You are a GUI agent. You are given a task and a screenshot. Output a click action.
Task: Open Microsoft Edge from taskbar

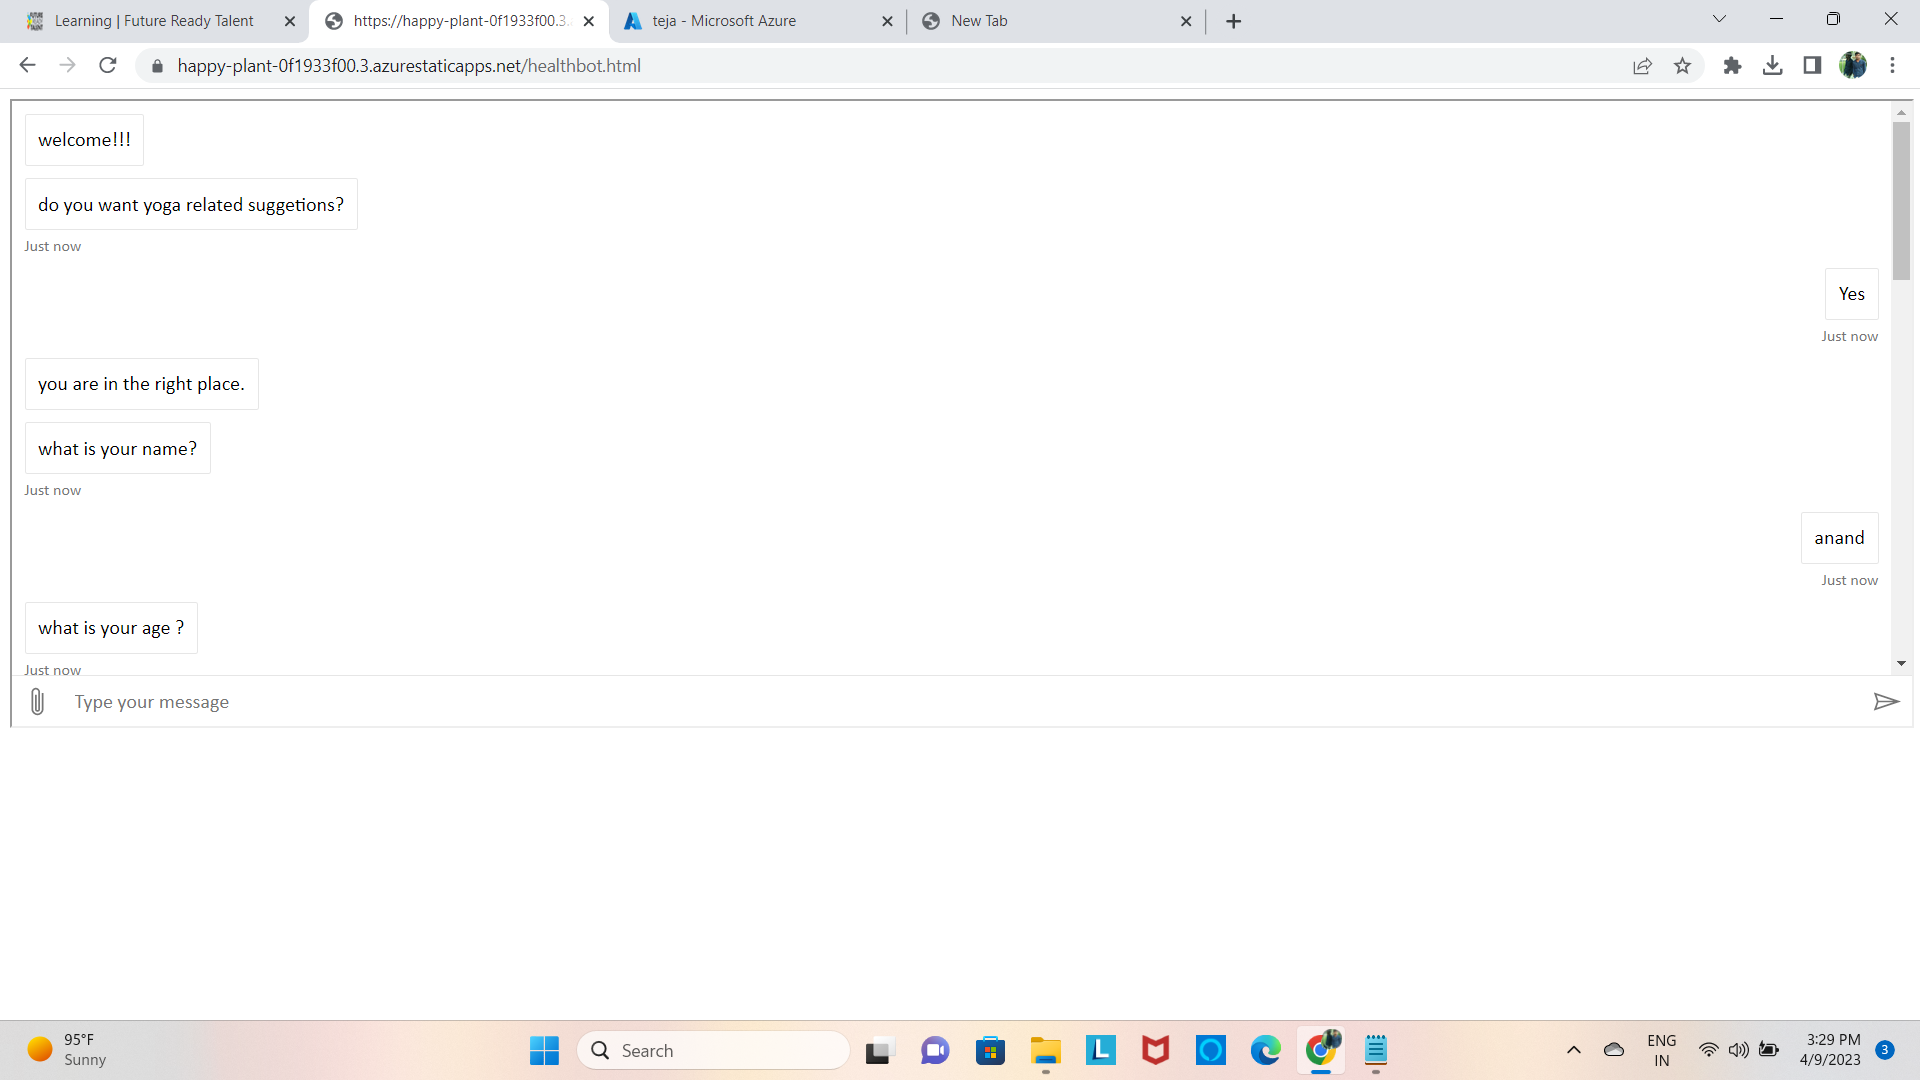1265,1050
